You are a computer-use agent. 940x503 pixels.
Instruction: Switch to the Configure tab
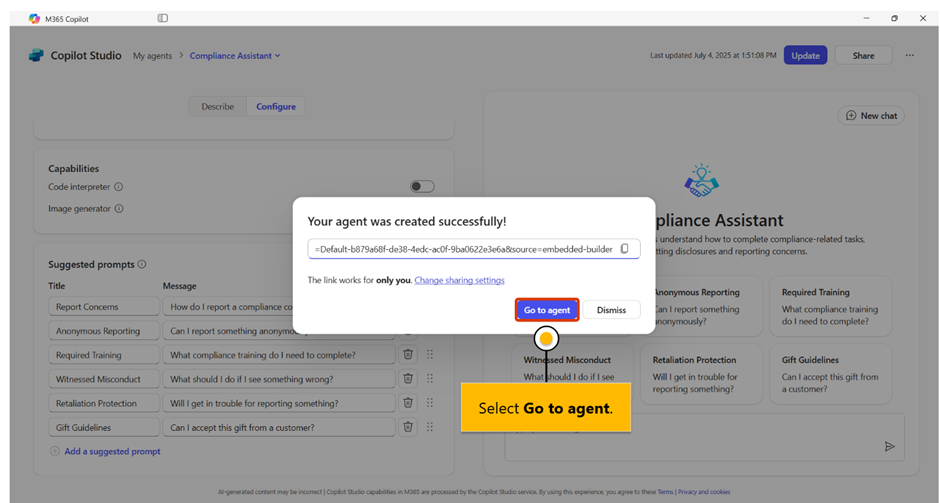(x=276, y=106)
